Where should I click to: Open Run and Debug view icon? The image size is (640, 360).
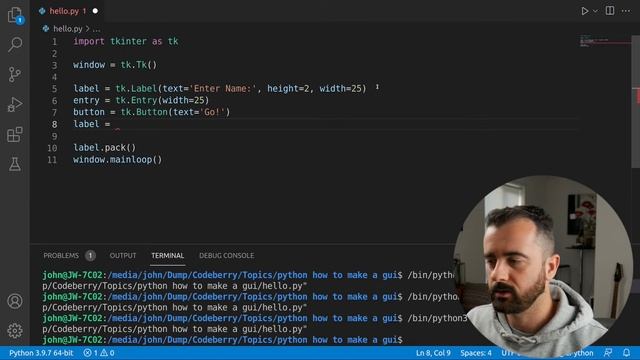[x=15, y=104]
